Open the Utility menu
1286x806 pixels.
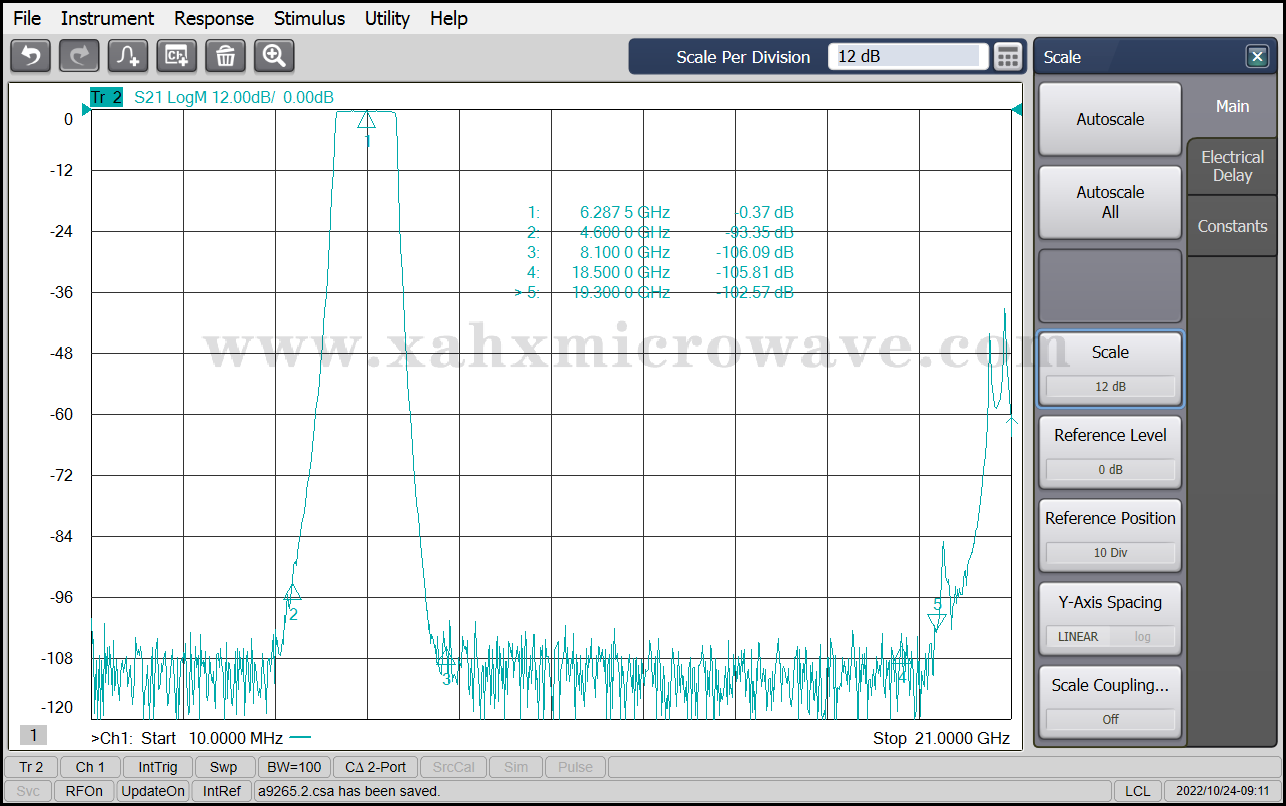pyautogui.click(x=387, y=18)
